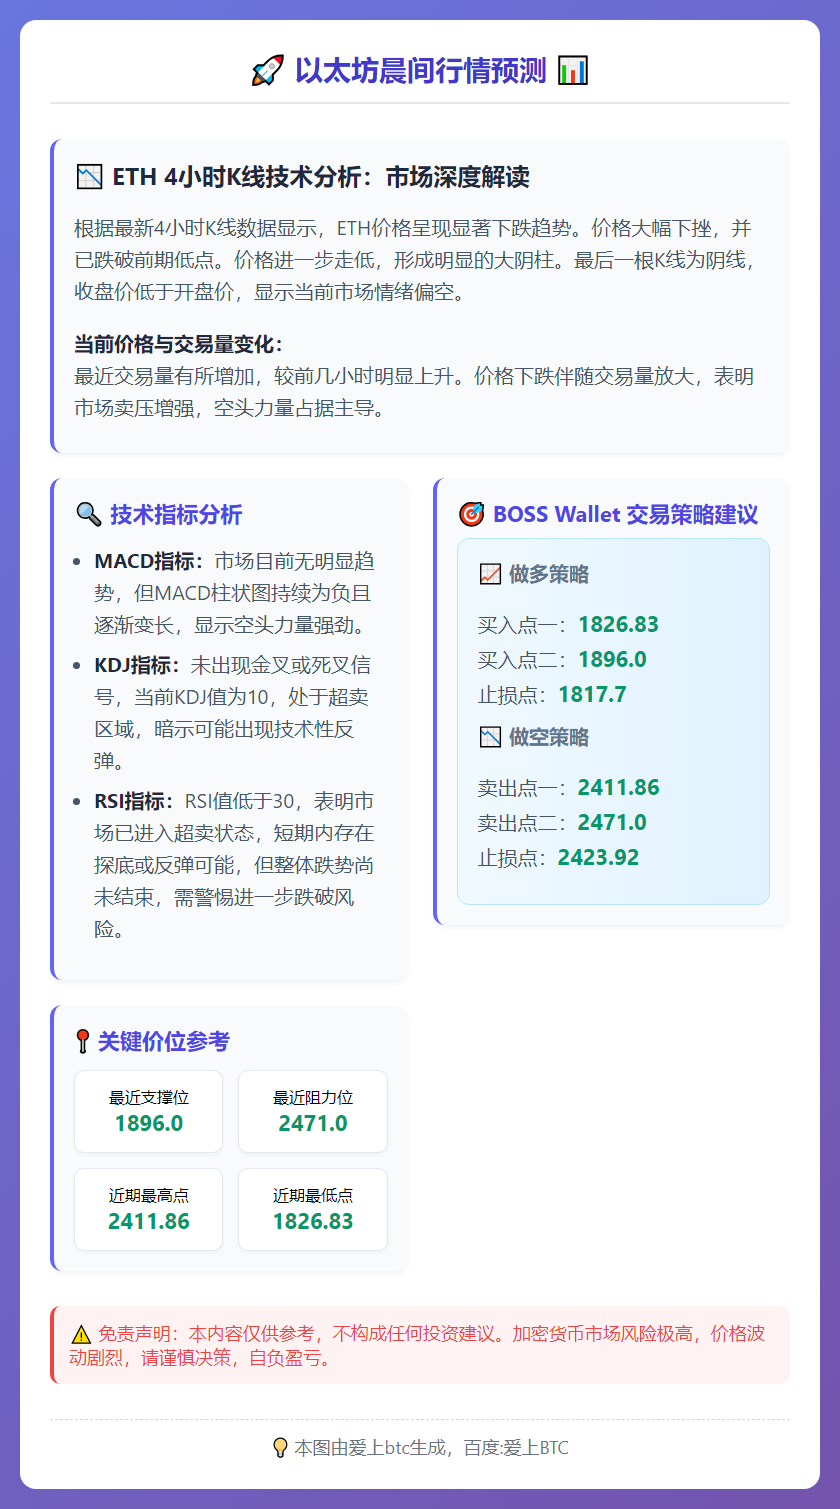Image resolution: width=840 pixels, height=1509 pixels.
Task: Click the 做空策略 label
Action: click(x=549, y=737)
